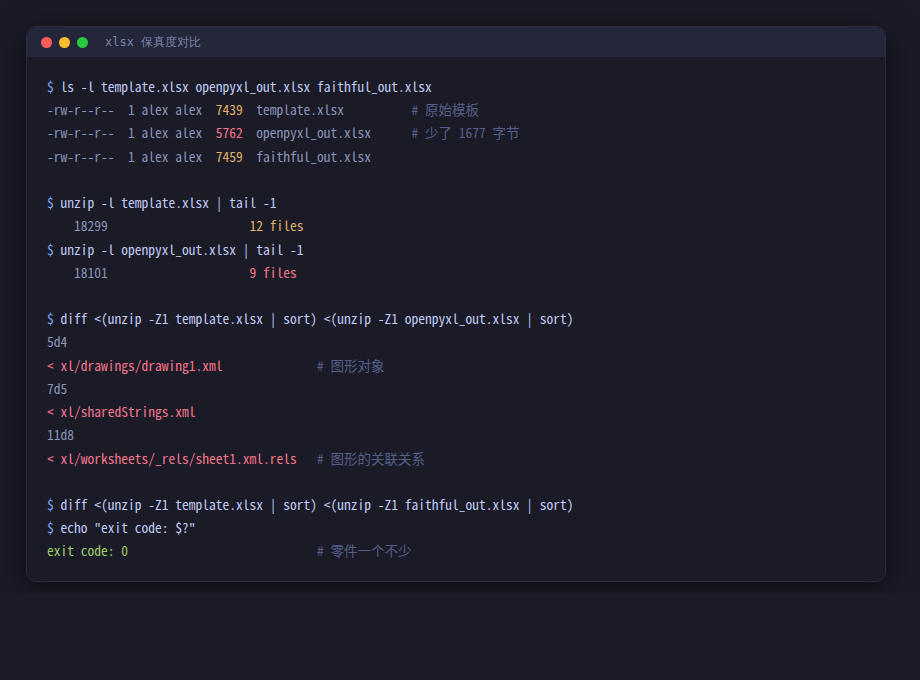This screenshot has height=680, width=920.
Task: Click the comment "# 原始模板"
Action: tap(445, 110)
